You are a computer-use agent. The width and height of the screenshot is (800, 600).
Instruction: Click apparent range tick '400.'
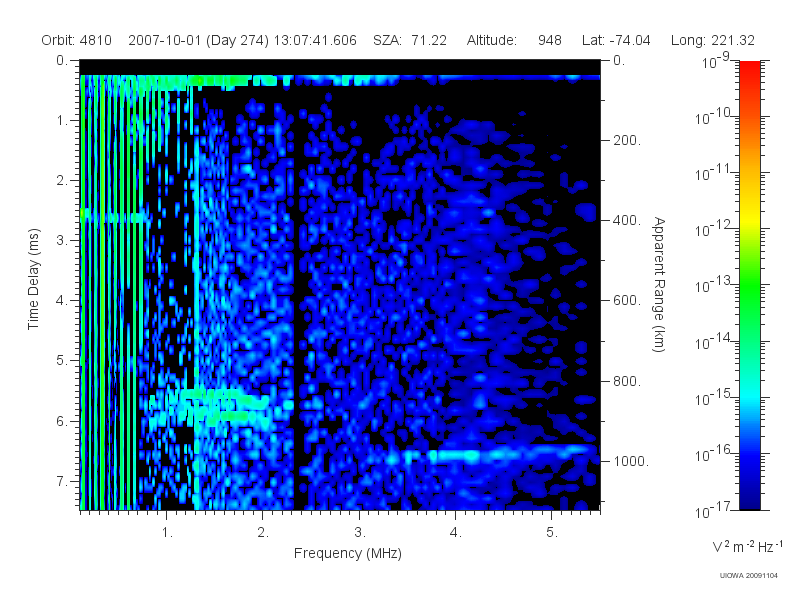[627, 220]
